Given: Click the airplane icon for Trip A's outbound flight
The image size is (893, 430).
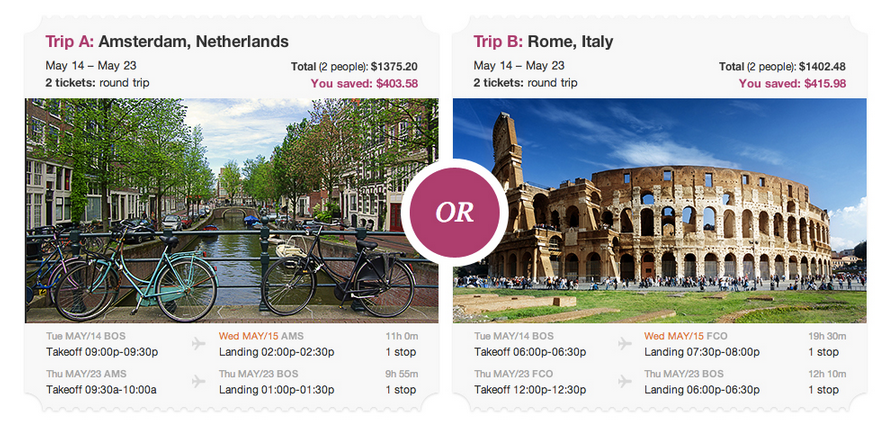Looking at the screenshot, I should click(199, 344).
